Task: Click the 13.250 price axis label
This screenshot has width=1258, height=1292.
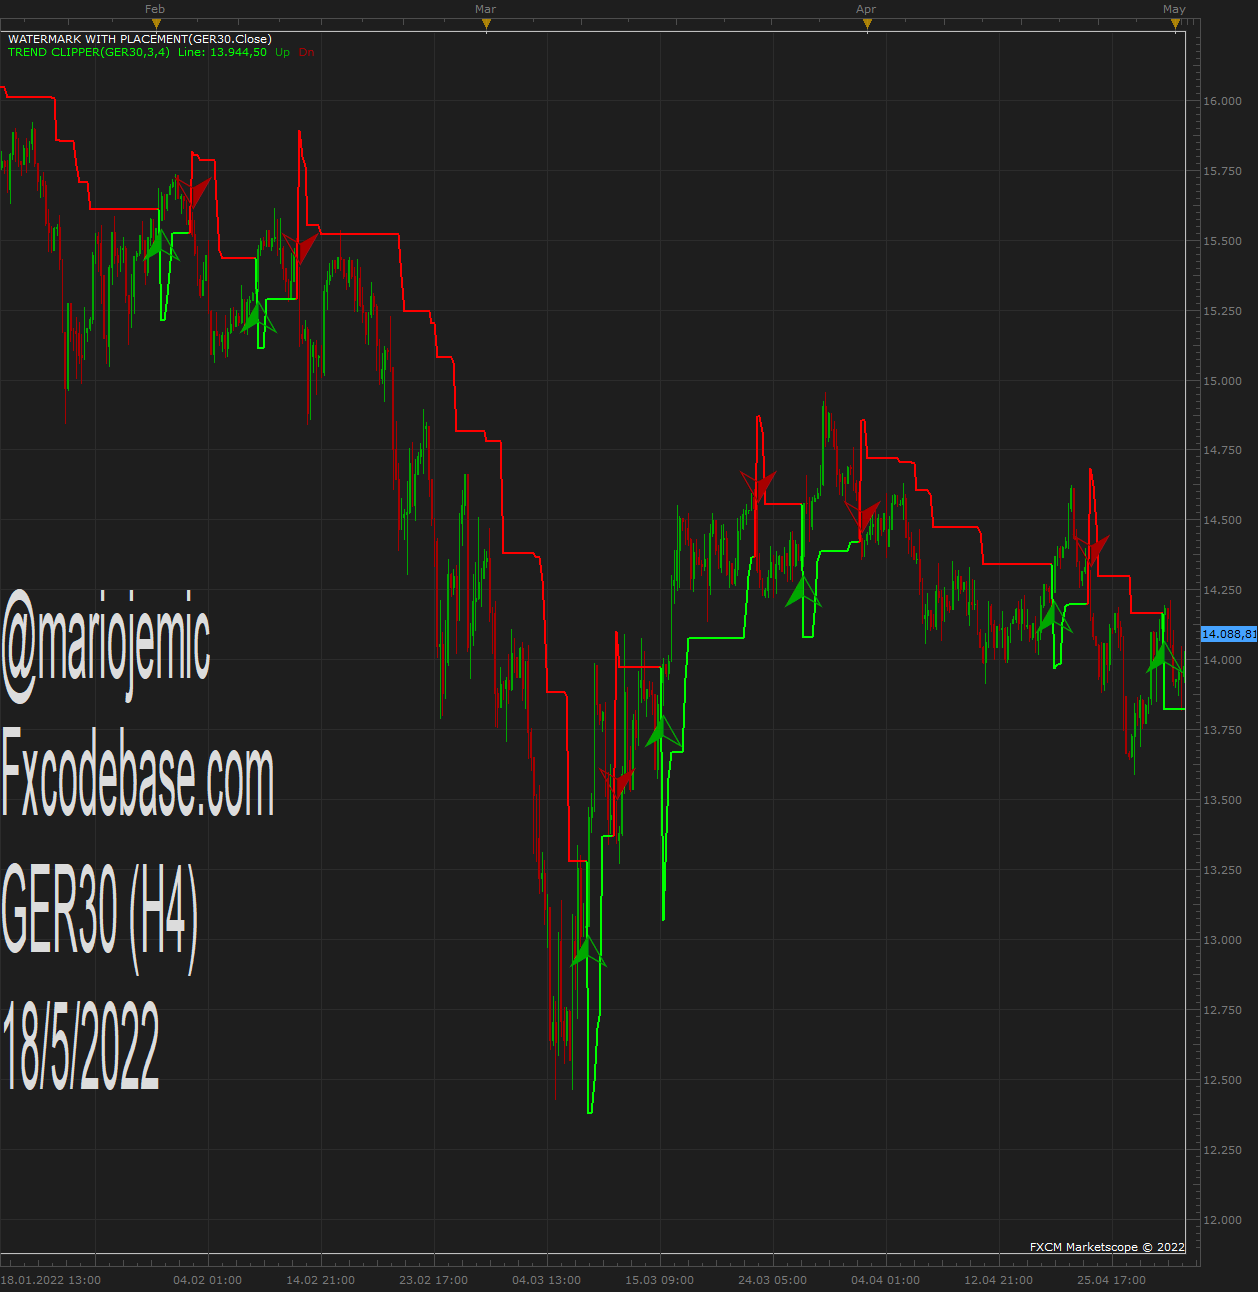Action: pyautogui.click(x=1222, y=870)
